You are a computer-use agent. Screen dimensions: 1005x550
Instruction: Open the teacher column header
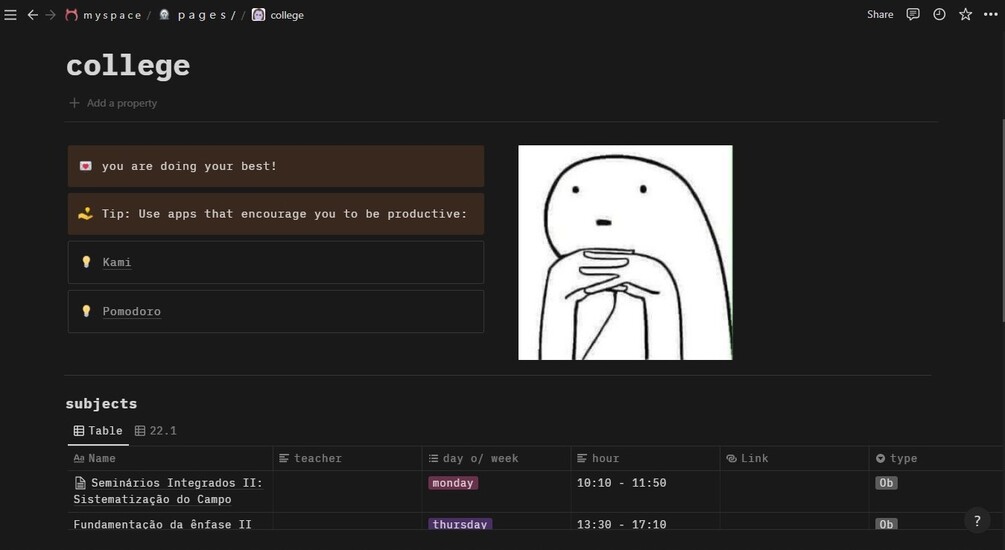coord(347,458)
